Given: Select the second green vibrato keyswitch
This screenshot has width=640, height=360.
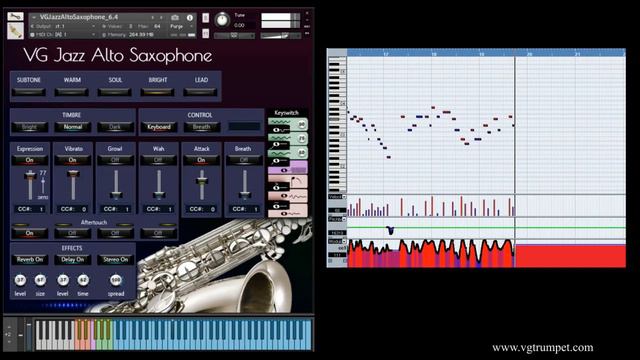Looking at the screenshot, I should pyautogui.click(x=288, y=138).
